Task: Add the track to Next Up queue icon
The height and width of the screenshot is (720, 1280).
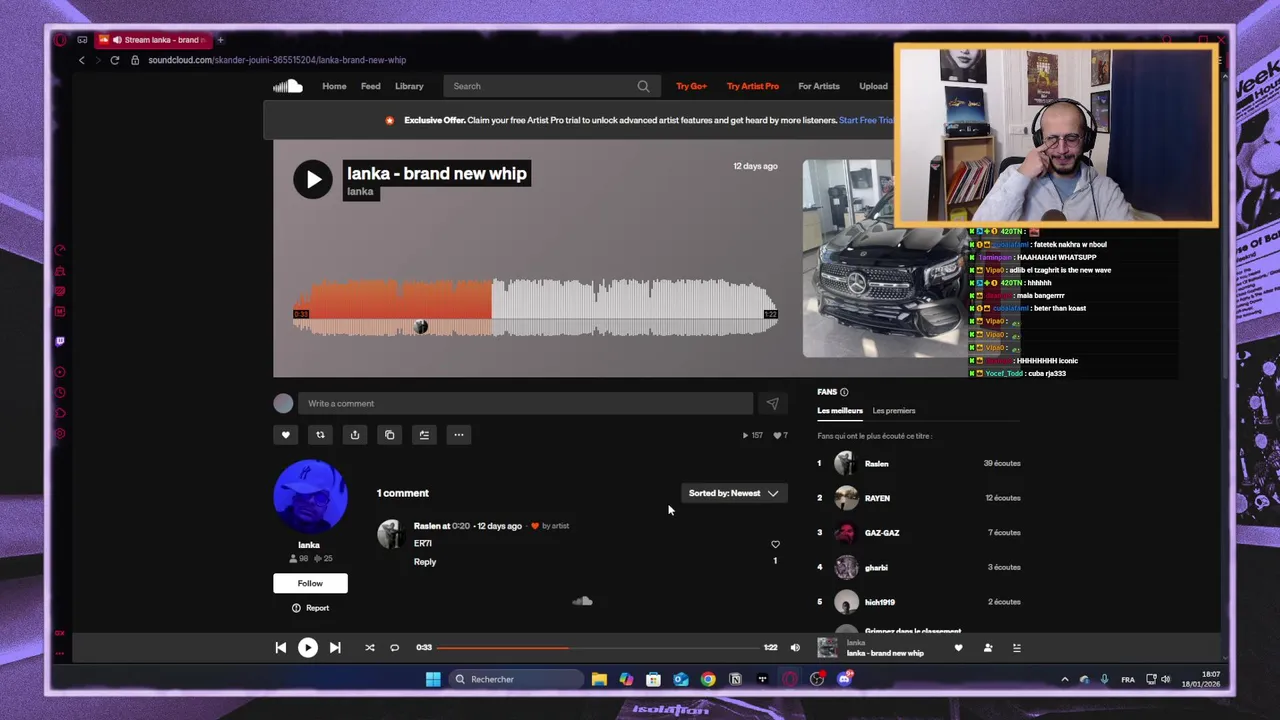Action: (x=424, y=435)
